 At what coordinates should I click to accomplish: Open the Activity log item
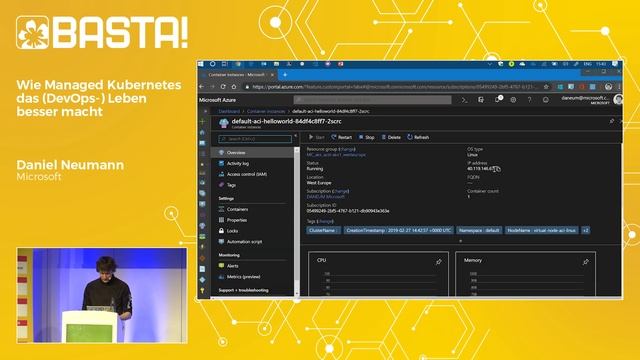252,163
